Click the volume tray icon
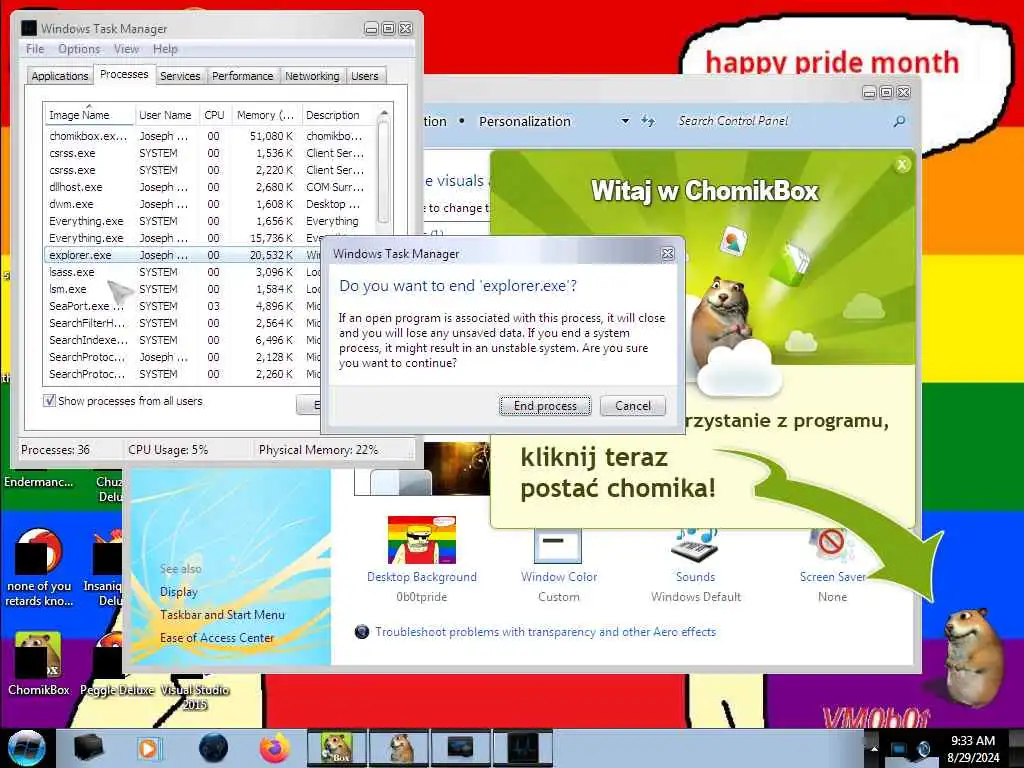This screenshot has height=768, width=1024. click(x=924, y=749)
